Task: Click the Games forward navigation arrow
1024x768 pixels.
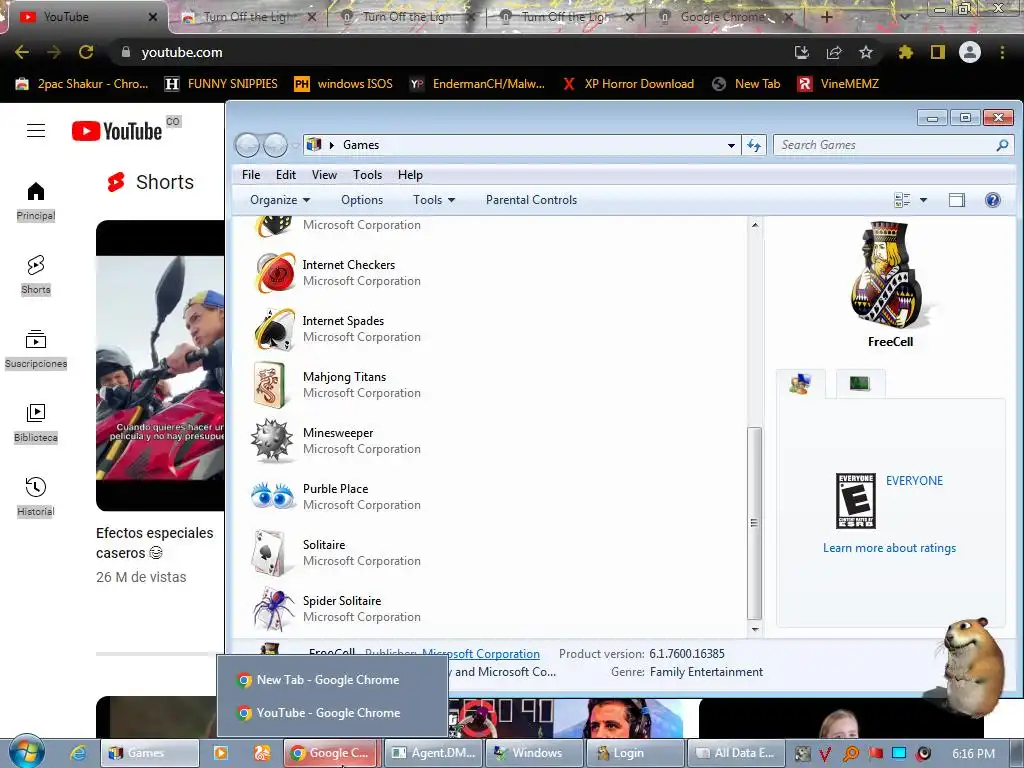Action: click(x=275, y=145)
